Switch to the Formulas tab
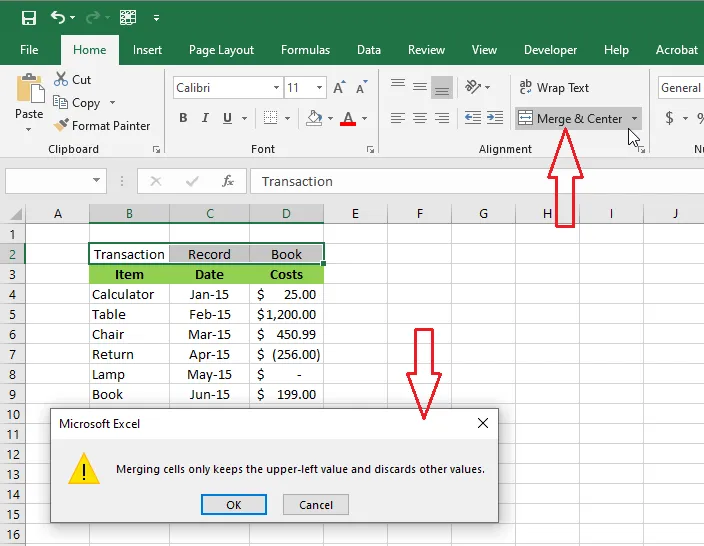Viewport: 704px width, 546px height. [x=305, y=50]
